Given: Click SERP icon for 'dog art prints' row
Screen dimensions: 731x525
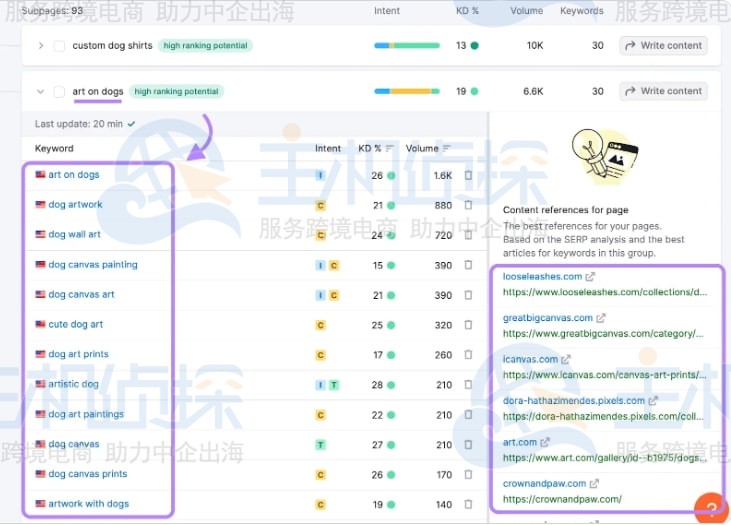Looking at the screenshot, I should tap(468, 355).
